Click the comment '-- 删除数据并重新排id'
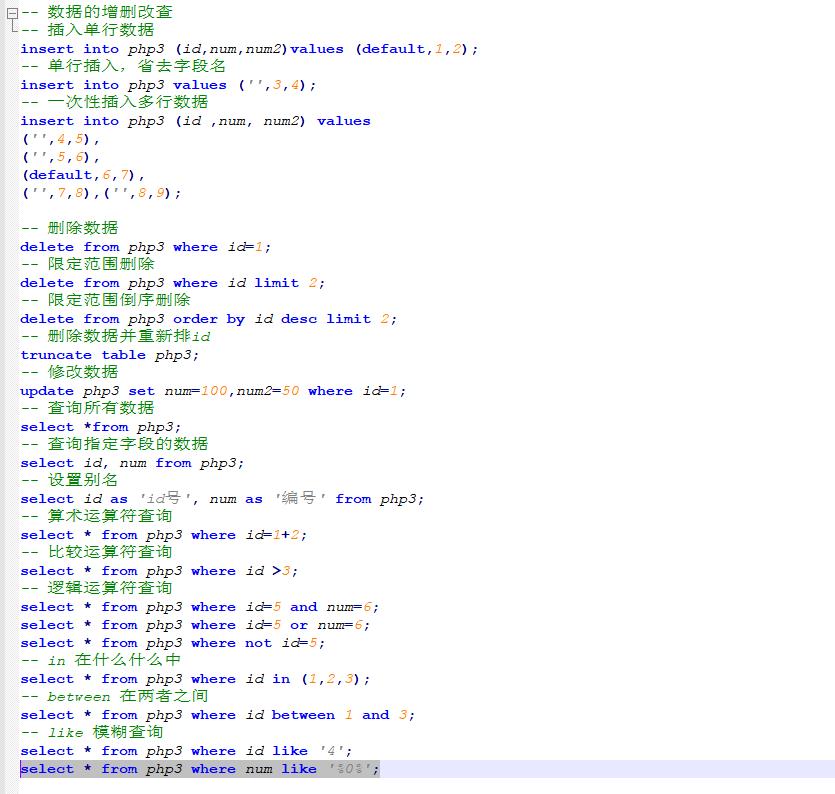The height and width of the screenshot is (794, 835). click(x=116, y=336)
